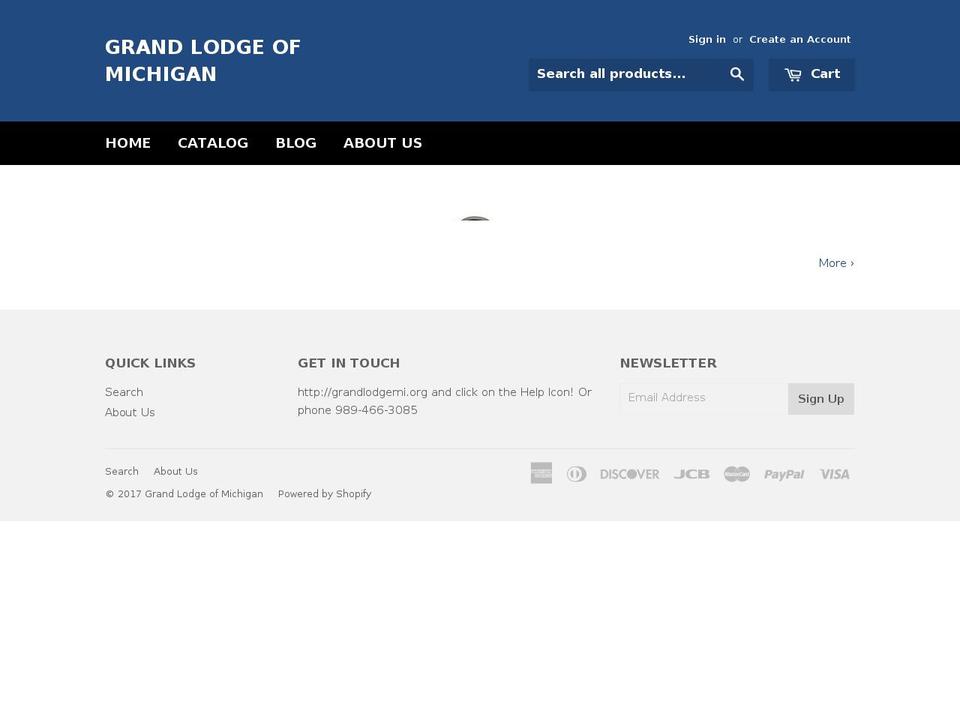The image size is (960, 720).
Task: Click the American Express payment icon
Action: pos(541,473)
